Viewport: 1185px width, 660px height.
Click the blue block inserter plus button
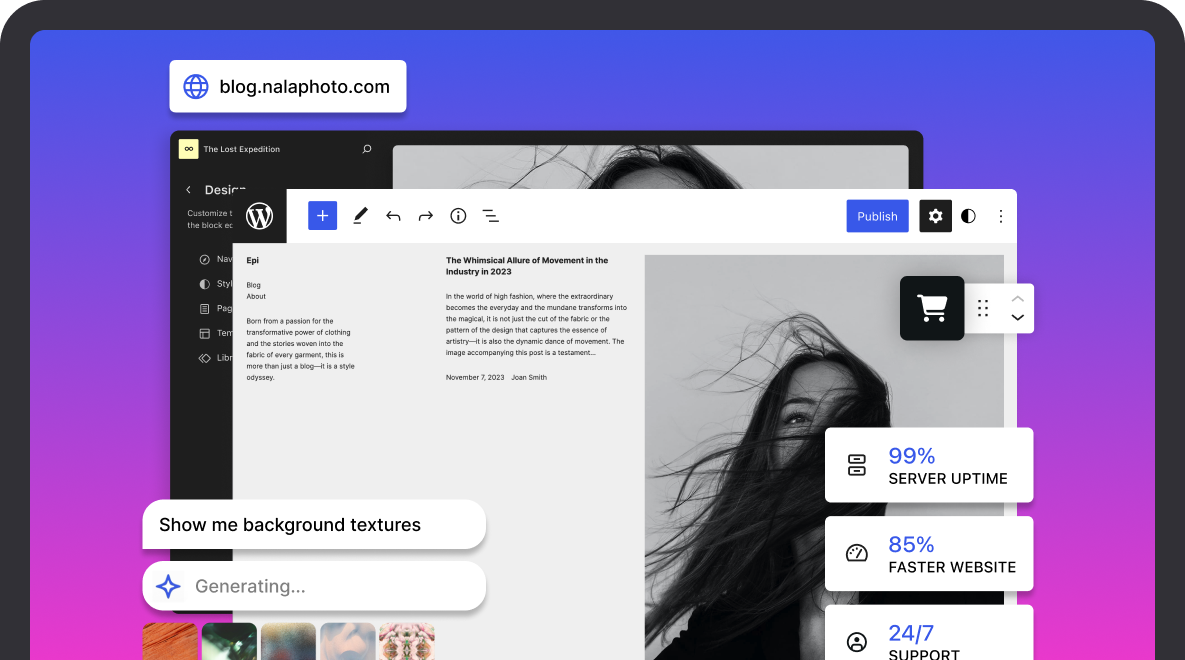pyautogui.click(x=322, y=216)
